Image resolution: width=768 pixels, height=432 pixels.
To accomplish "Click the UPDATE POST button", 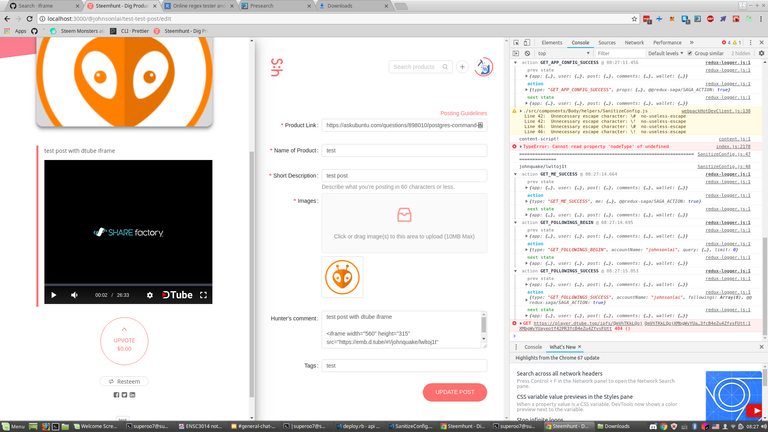I will tap(455, 392).
